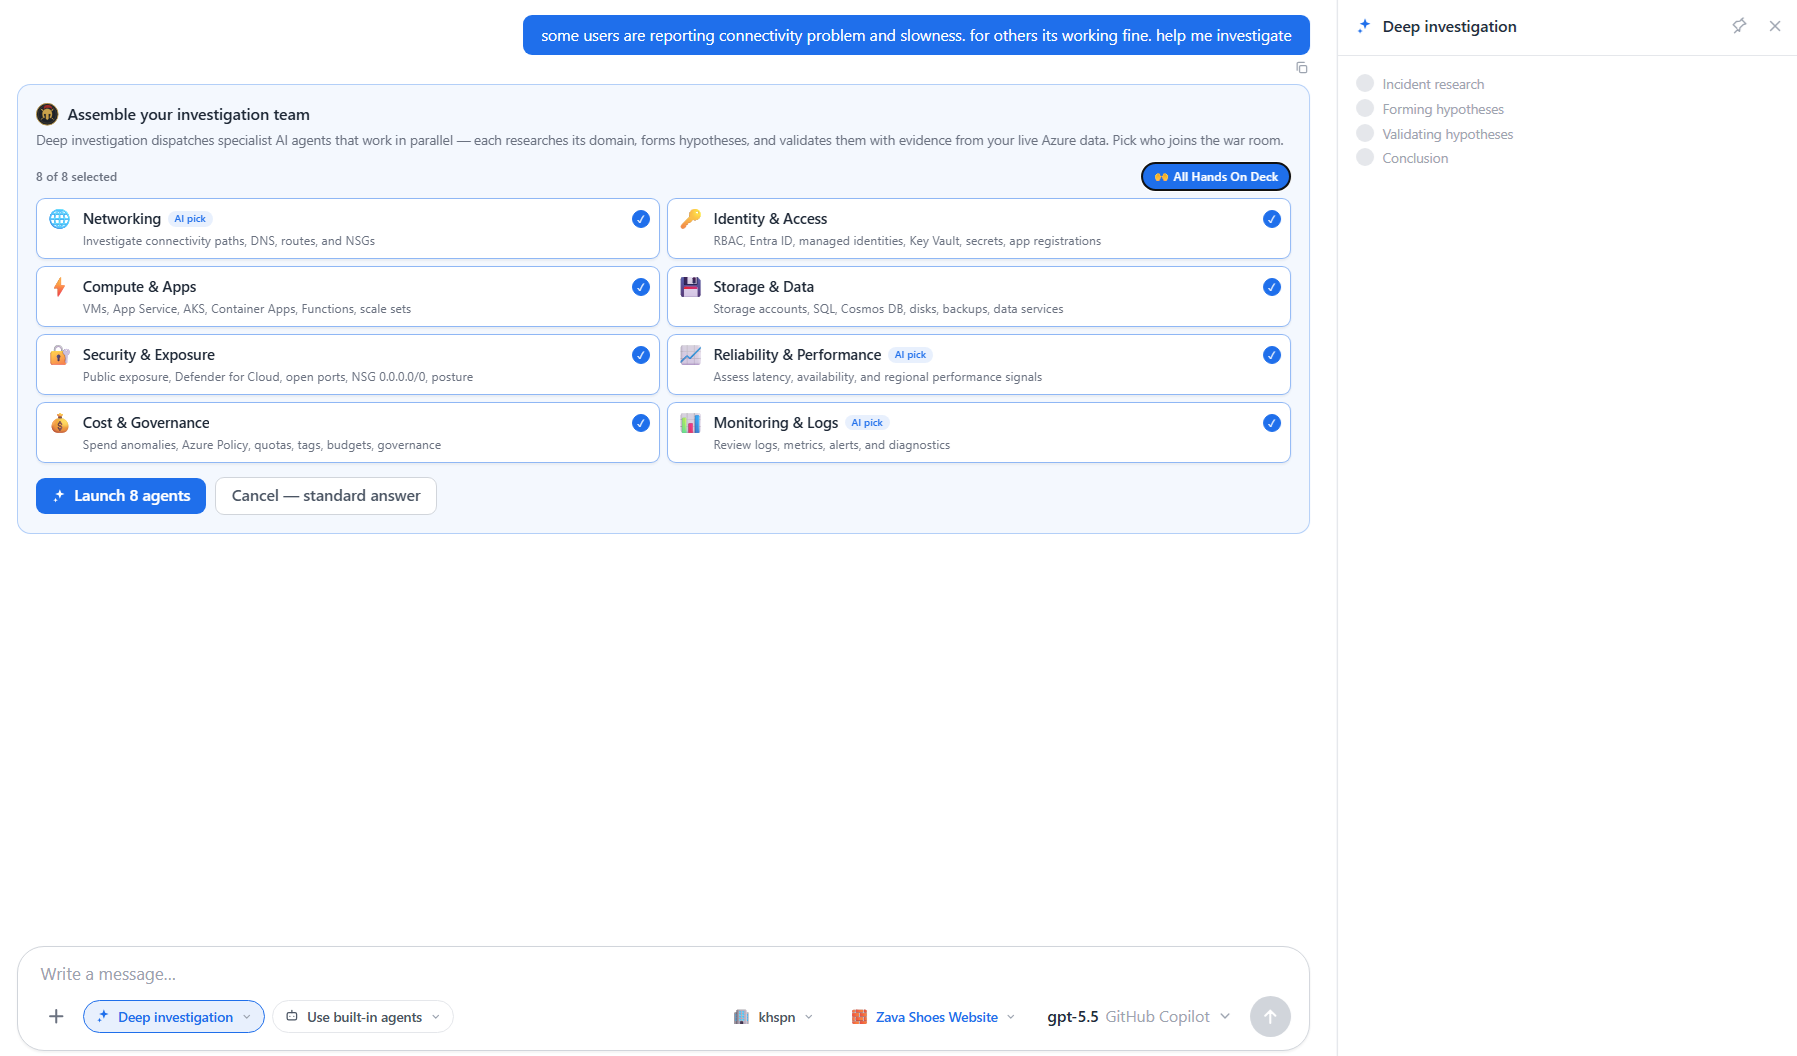Image resolution: width=1797 pixels, height=1056 pixels.
Task: Launch 8 agents
Action: click(x=121, y=496)
